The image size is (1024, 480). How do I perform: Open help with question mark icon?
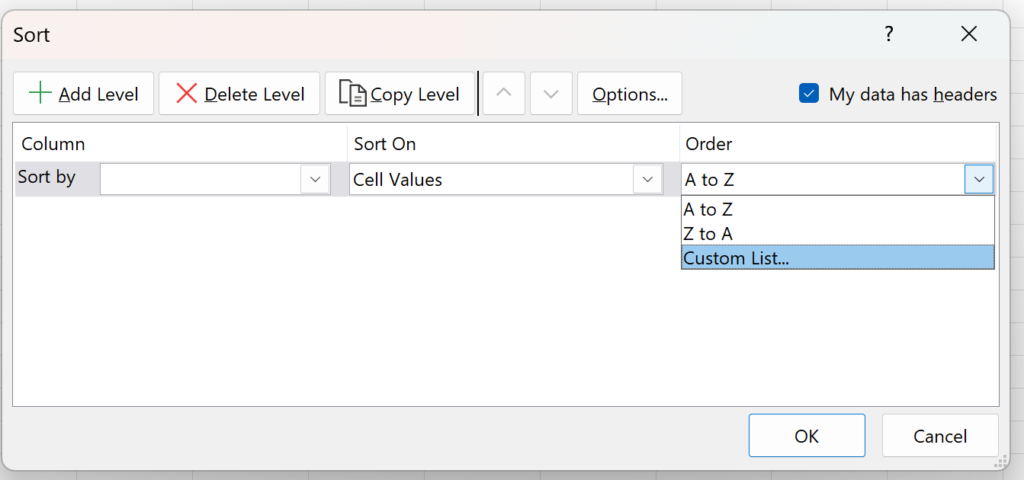[889, 34]
